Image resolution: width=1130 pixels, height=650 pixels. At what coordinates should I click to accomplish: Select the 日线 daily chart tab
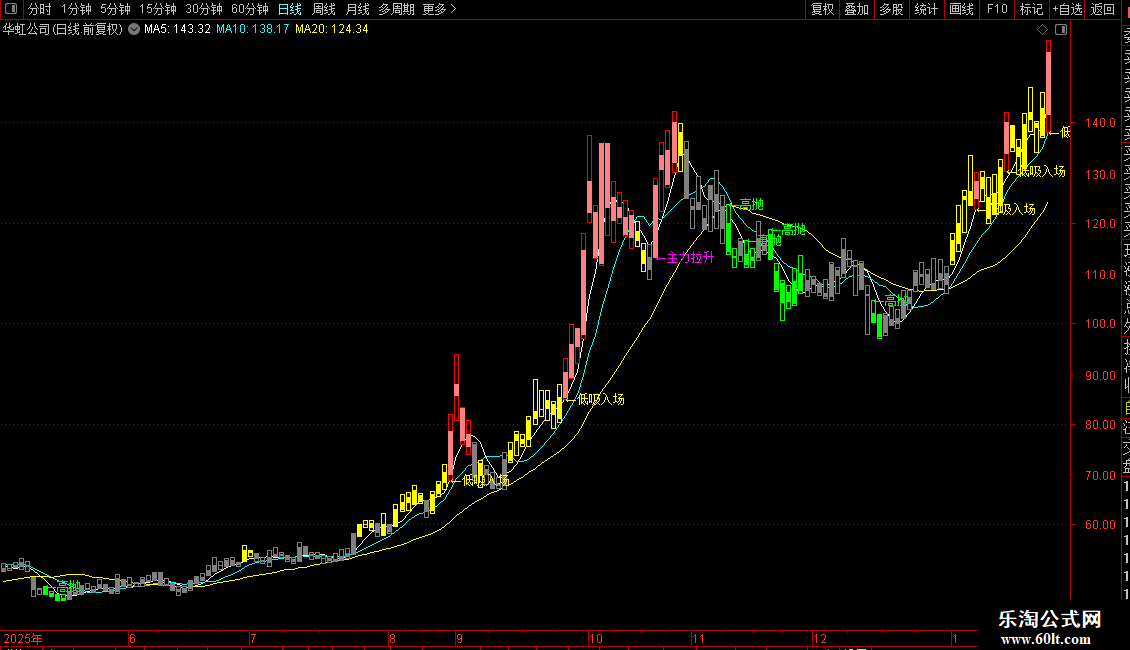(290, 9)
